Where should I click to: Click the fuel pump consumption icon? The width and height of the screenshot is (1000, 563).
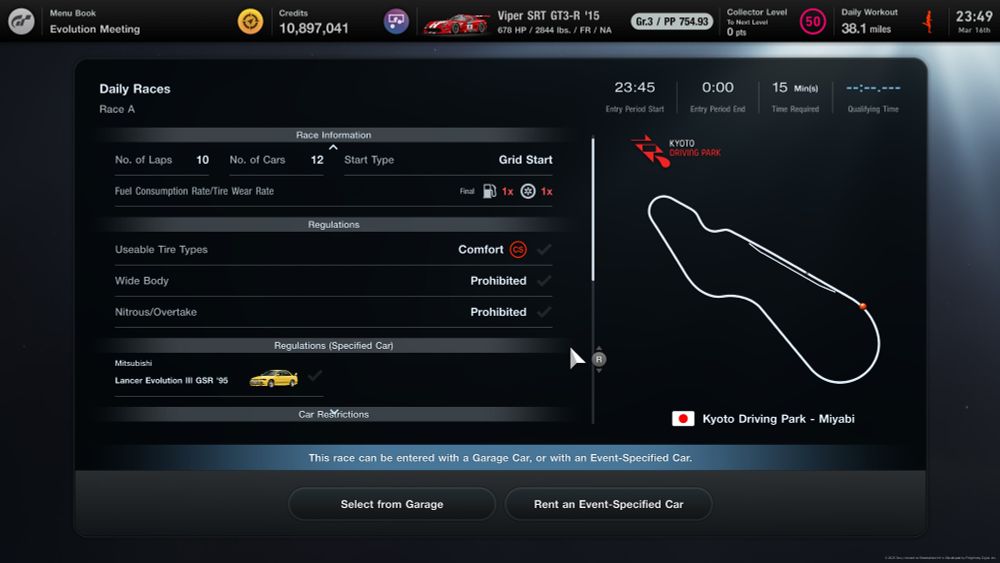489,191
